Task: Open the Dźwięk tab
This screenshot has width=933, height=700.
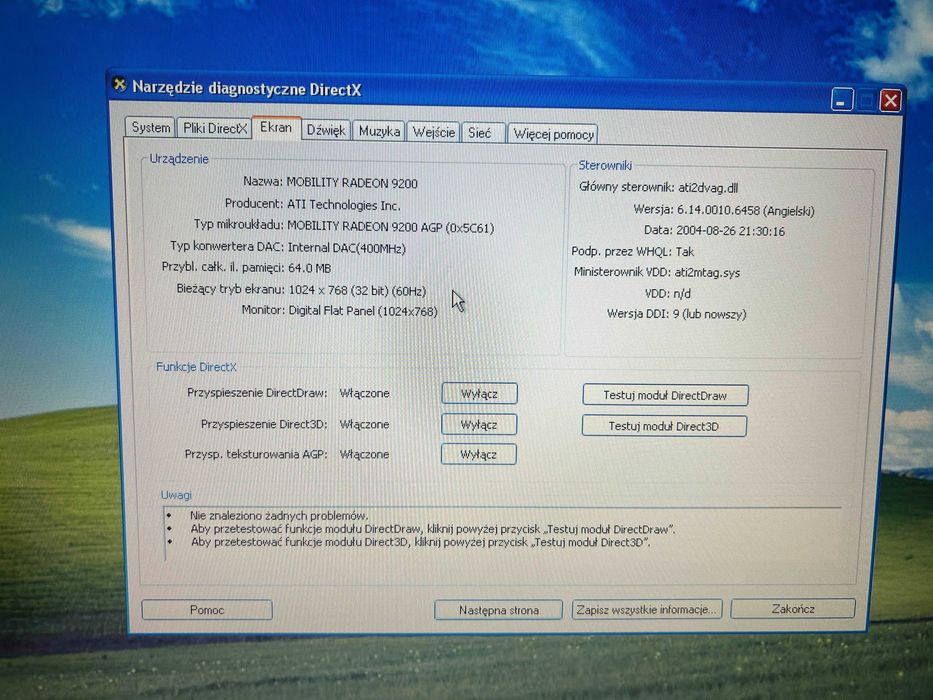Action: (x=325, y=130)
